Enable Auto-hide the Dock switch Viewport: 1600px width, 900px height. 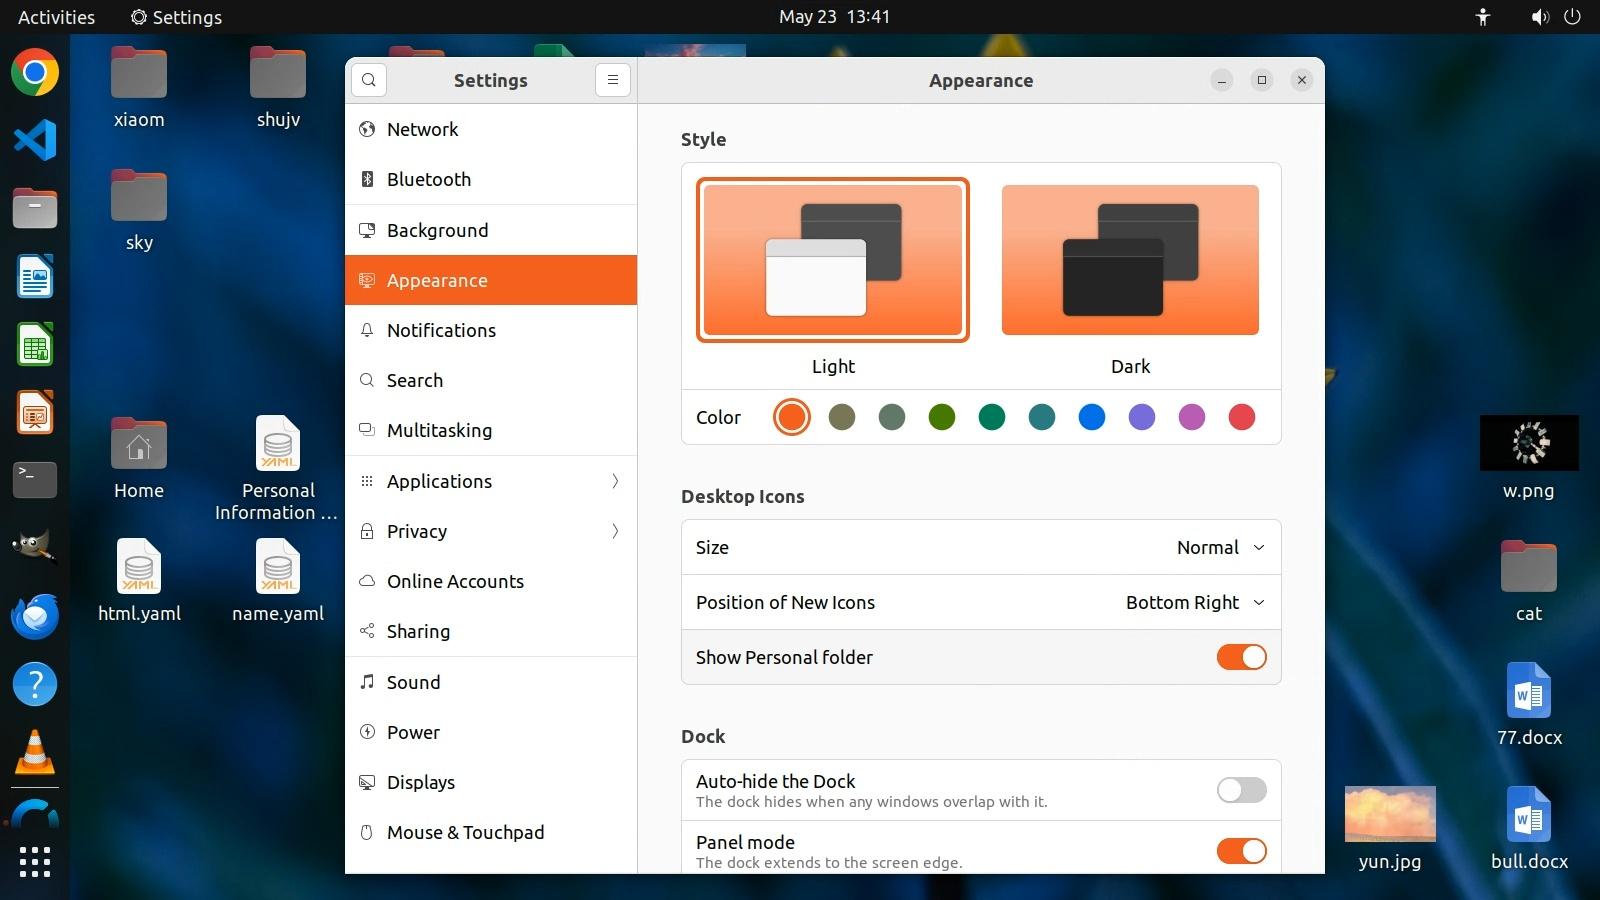[x=1241, y=790]
